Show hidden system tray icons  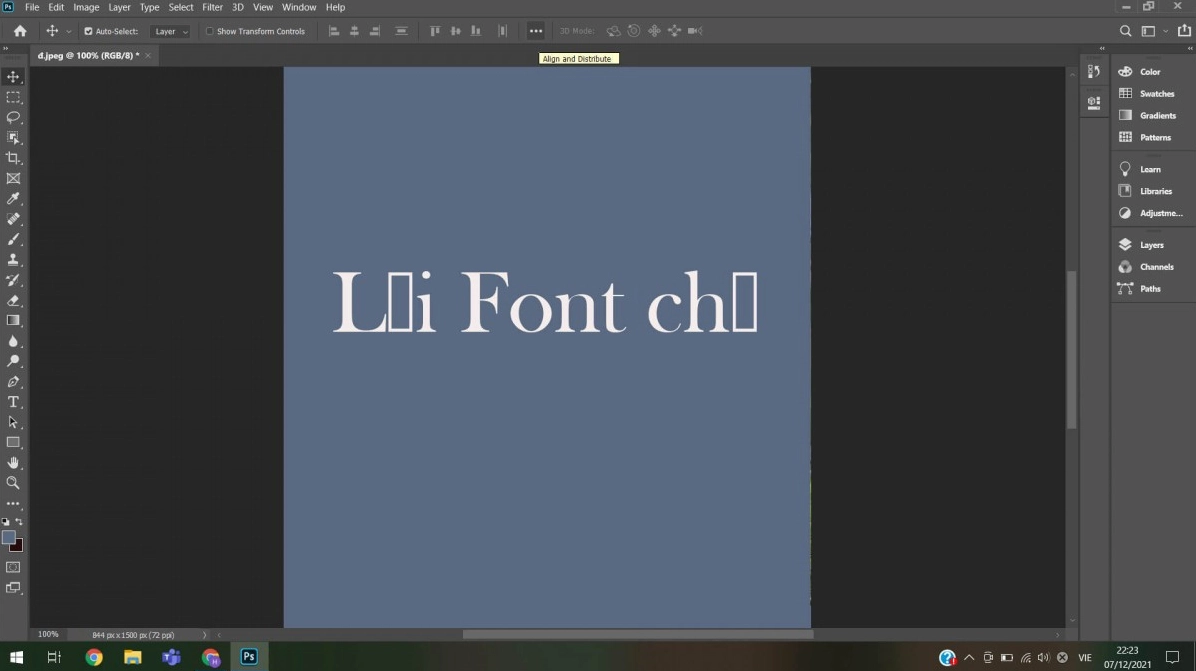[969, 657]
